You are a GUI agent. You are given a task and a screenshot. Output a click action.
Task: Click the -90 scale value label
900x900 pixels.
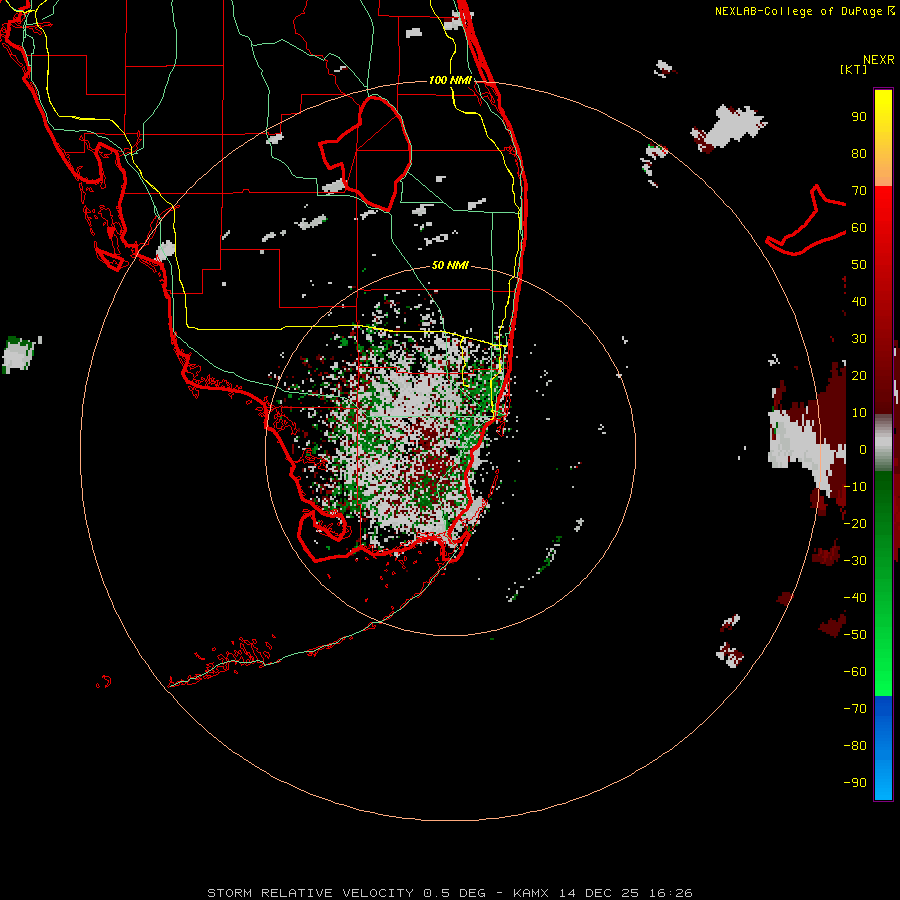[855, 783]
